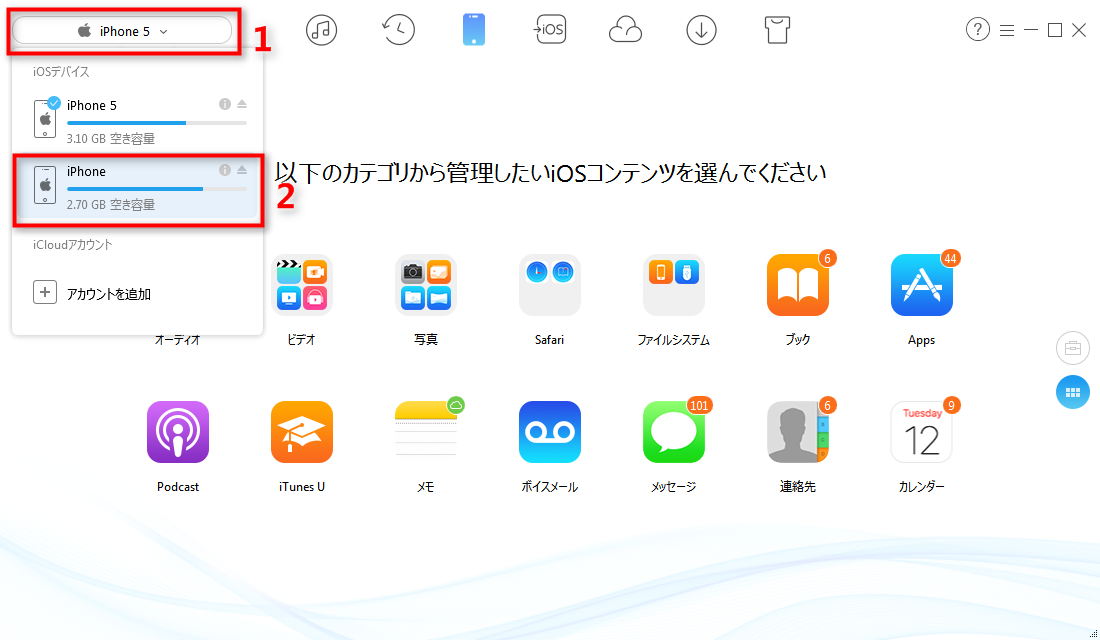Click the オーディオ label
Viewport: 1100px width, 640px height.
tap(177, 340)
